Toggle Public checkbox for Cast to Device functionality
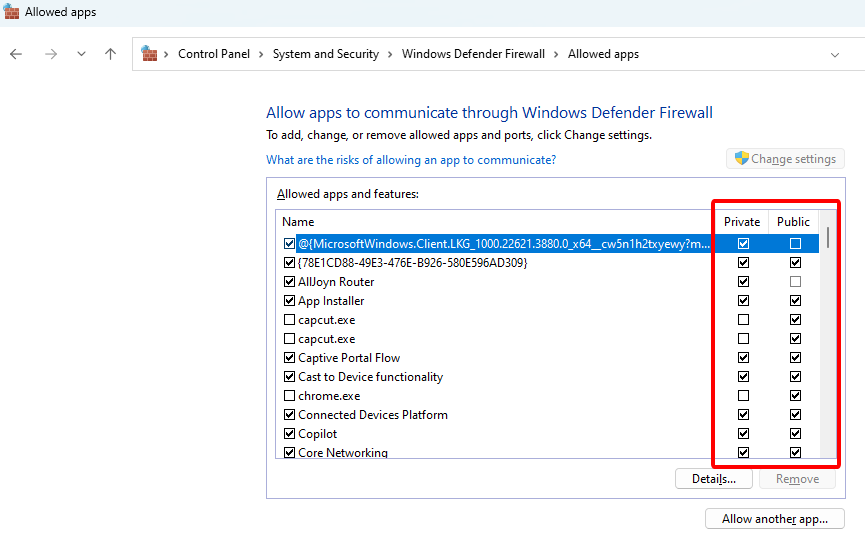Image resolution: width=865 pixels, height=548 pixels. pyautogui.click(x=795, y=376)
